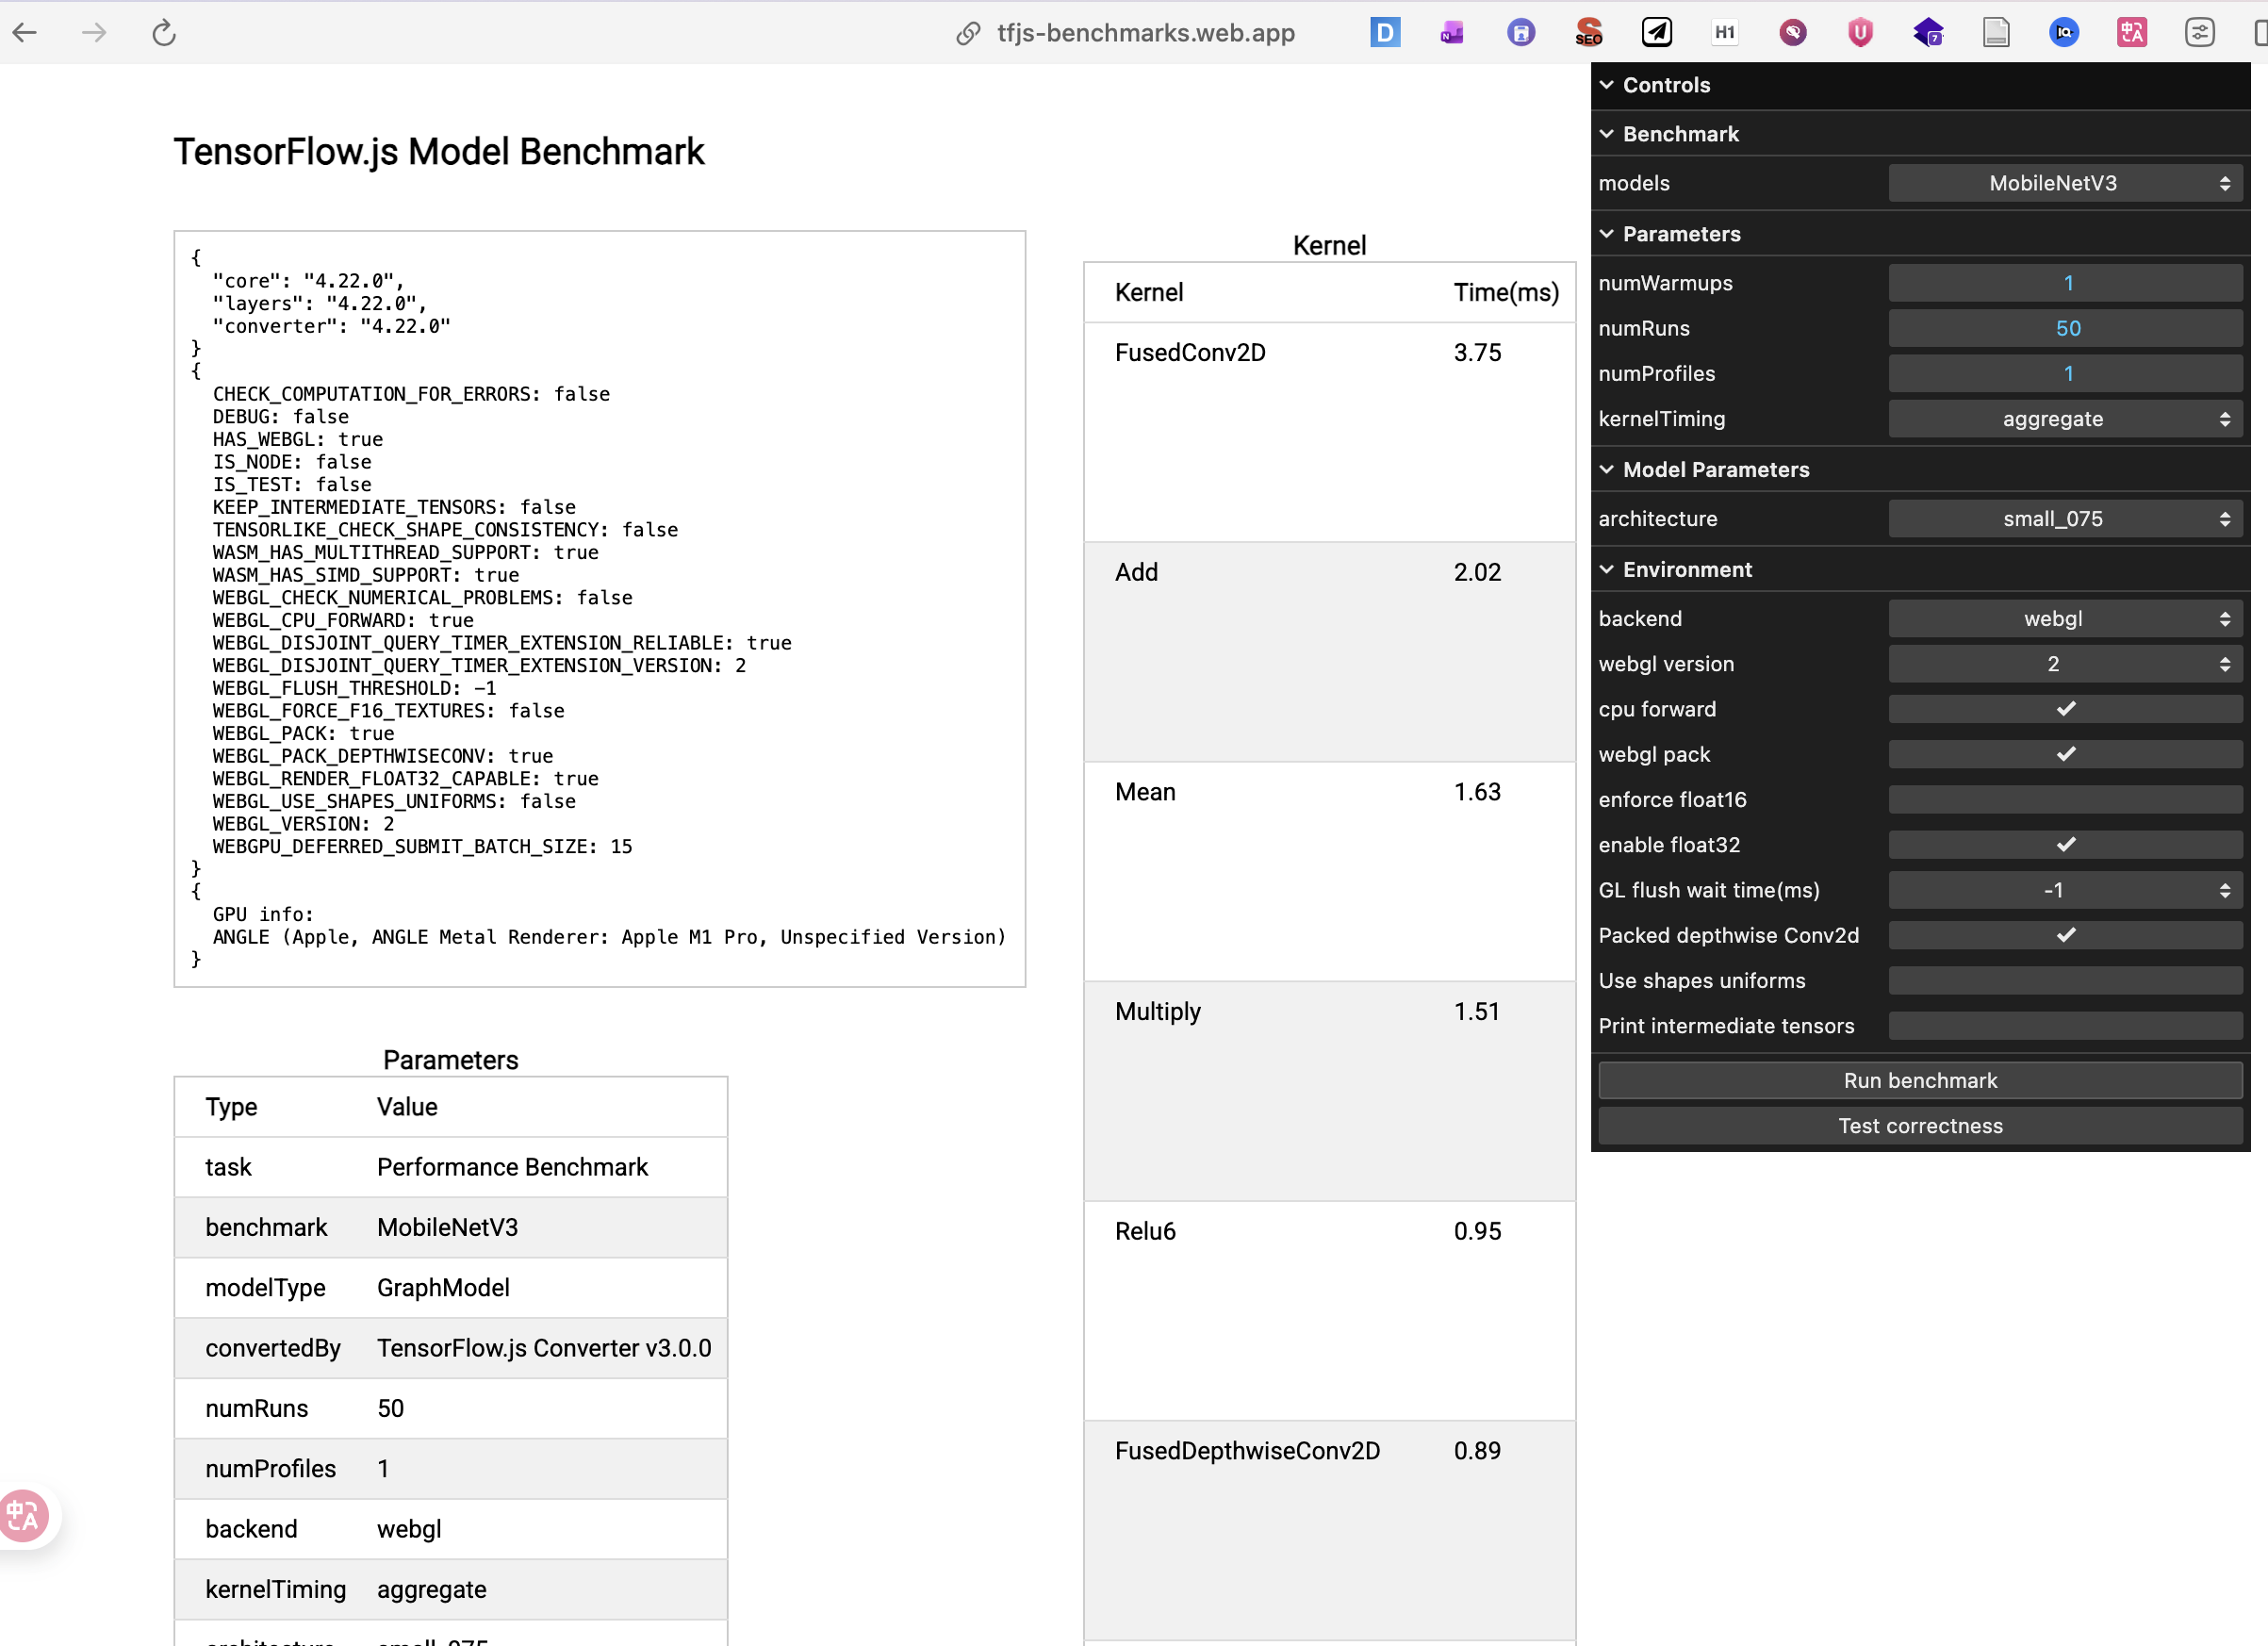Click the pink U shield extension
This screenshot has width=2268, height=1646.
click(x=1860, y=33)
